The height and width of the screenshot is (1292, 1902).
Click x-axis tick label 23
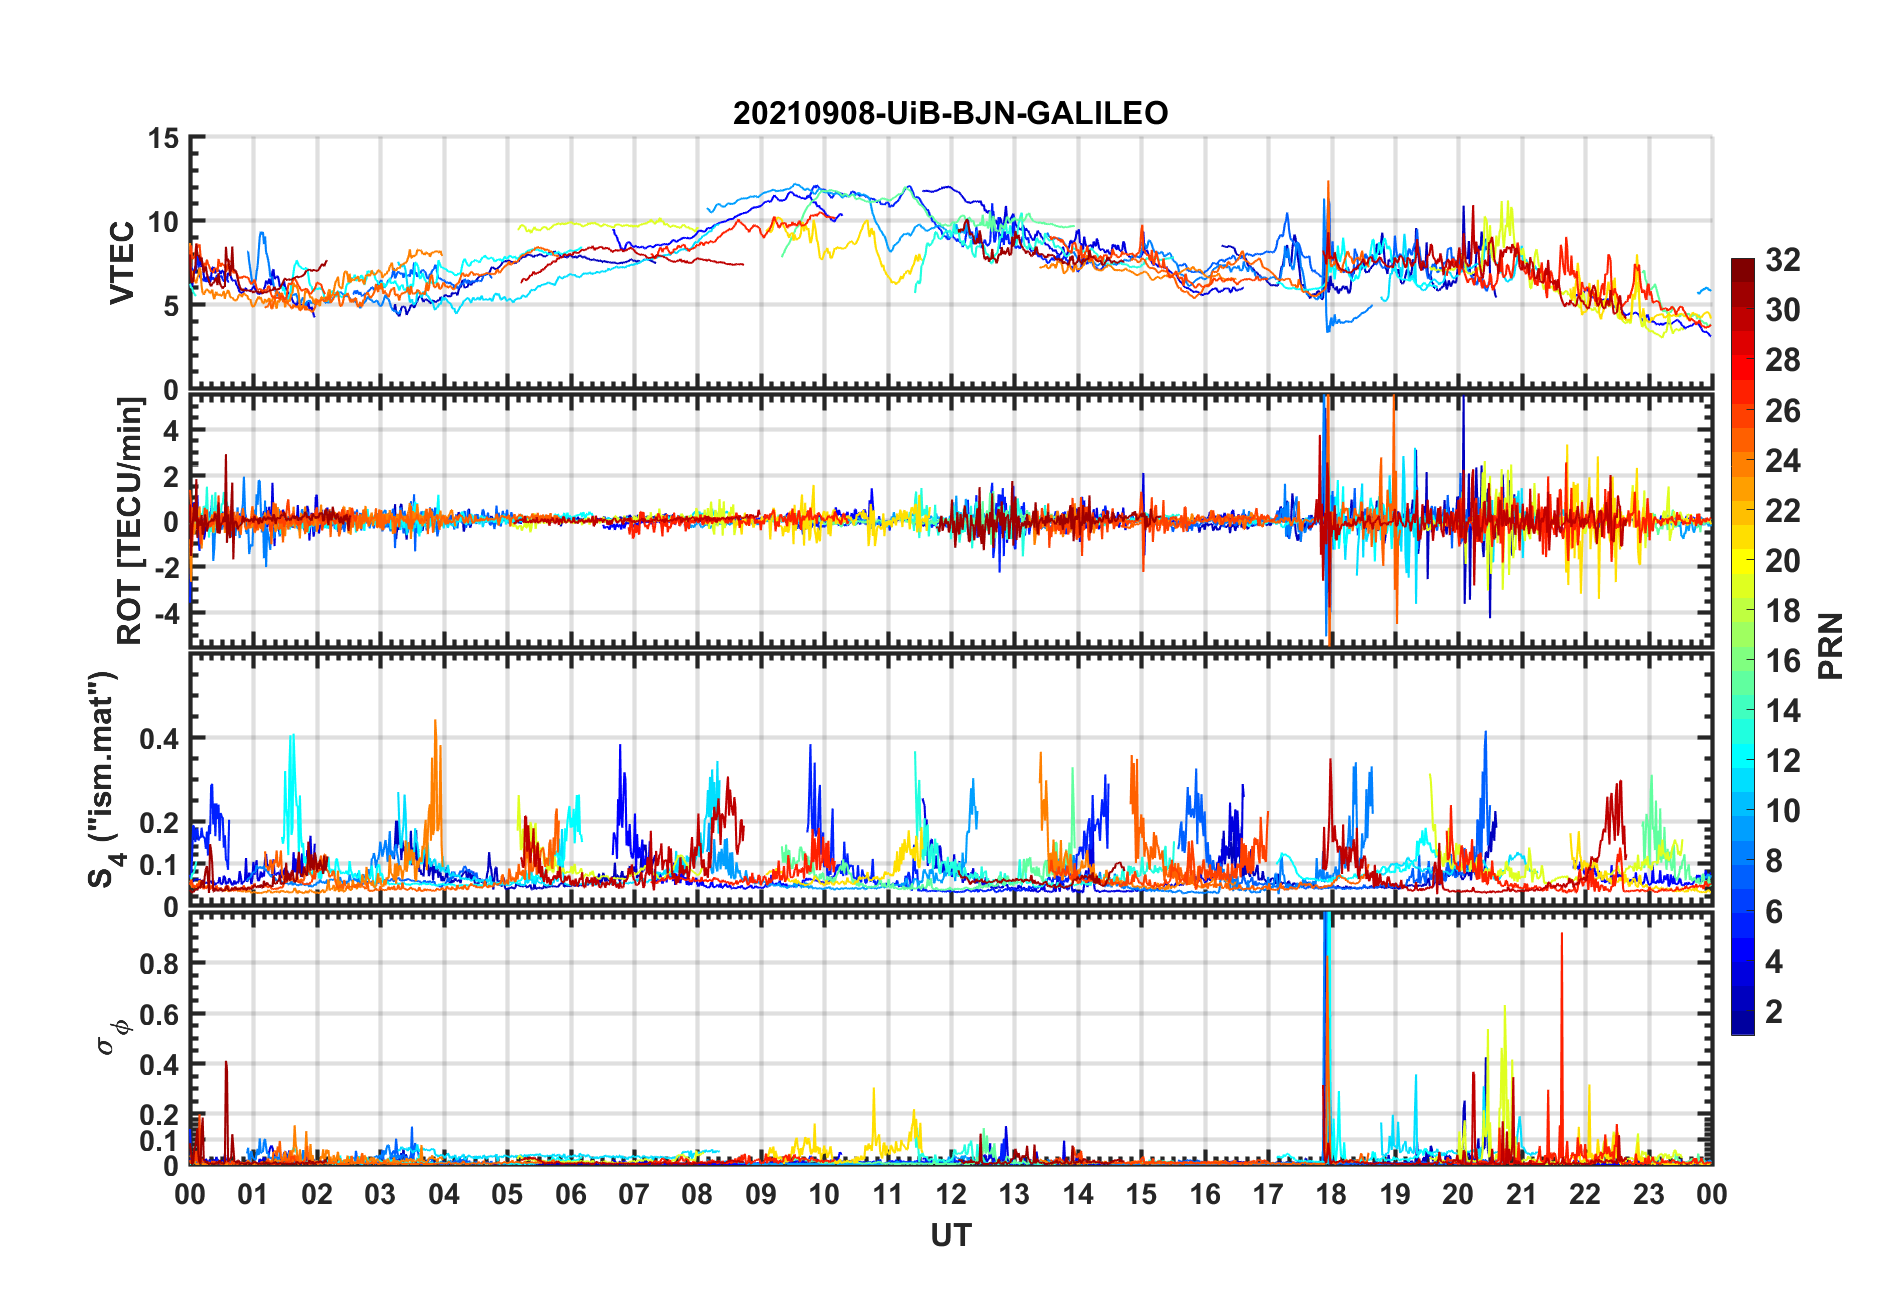click(1648, 1194)
